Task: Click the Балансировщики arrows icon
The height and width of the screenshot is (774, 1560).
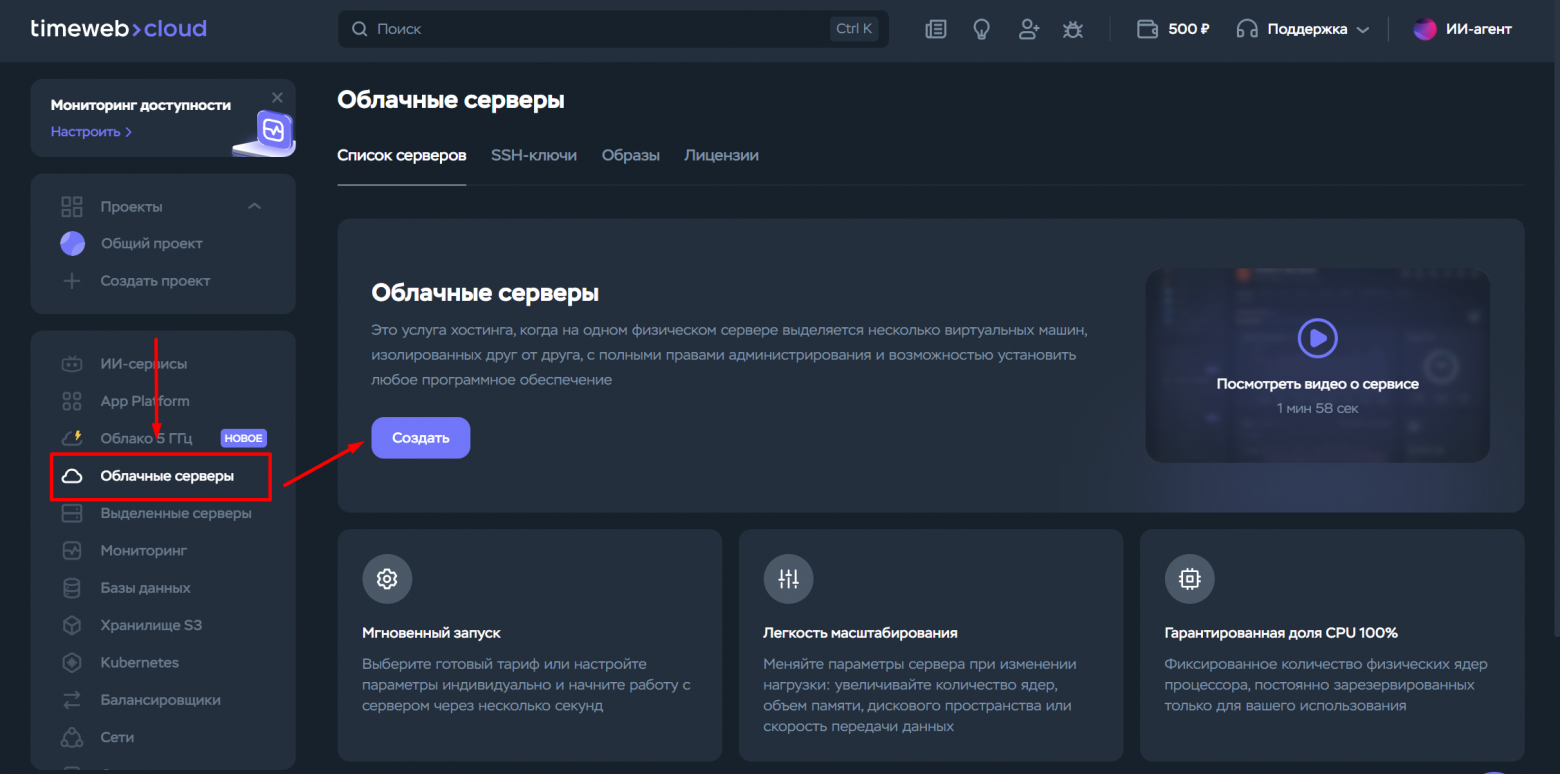Action: [72, 700]
